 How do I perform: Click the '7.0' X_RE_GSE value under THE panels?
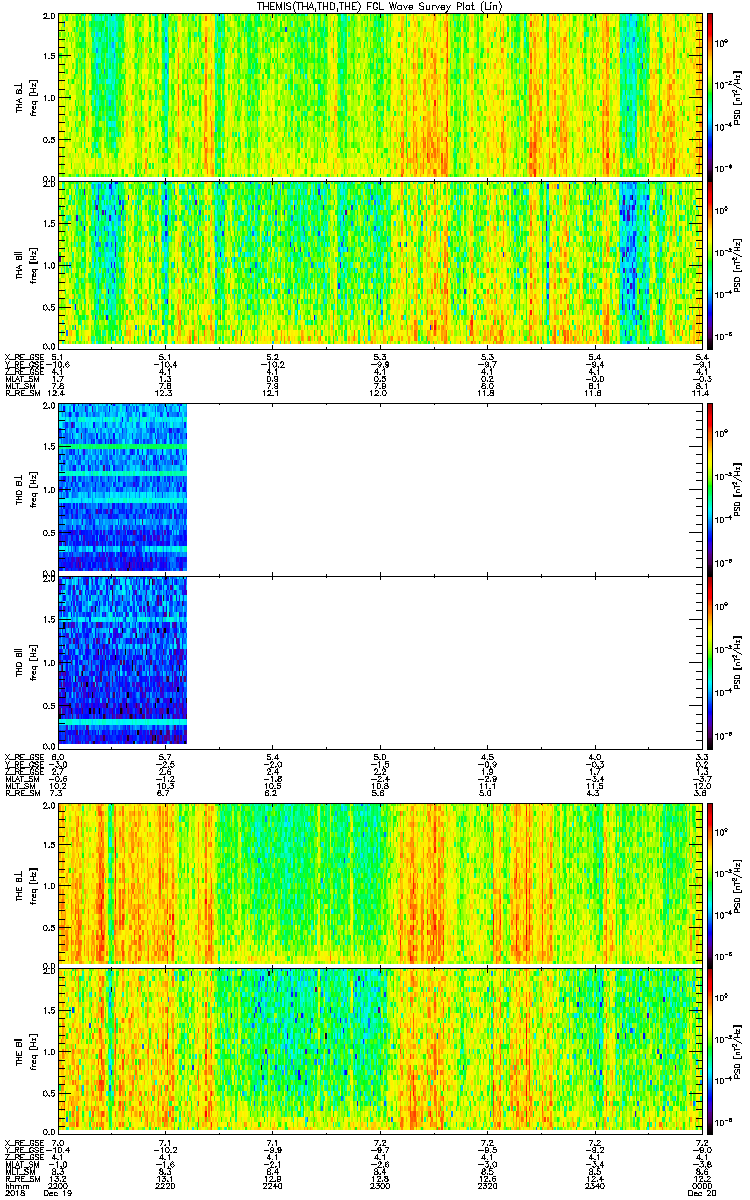58,1141
